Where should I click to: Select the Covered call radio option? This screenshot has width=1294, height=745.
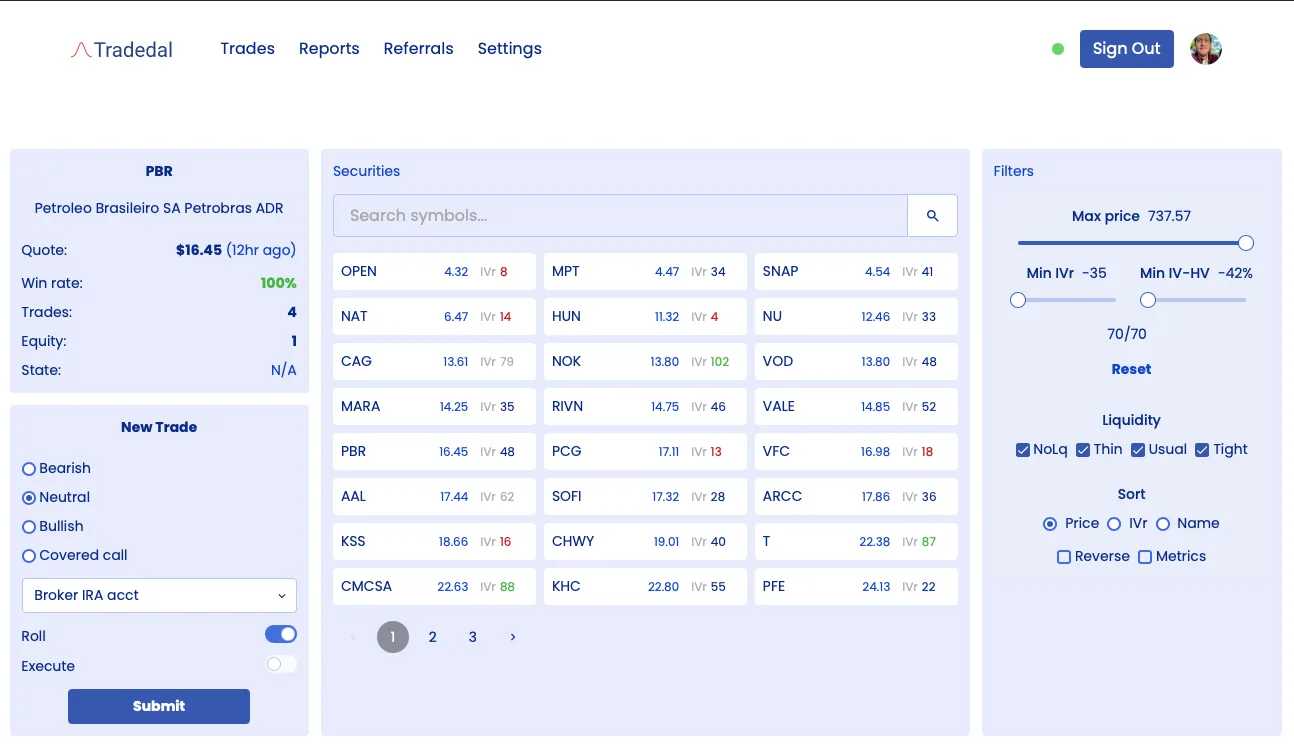pos(29,556)
